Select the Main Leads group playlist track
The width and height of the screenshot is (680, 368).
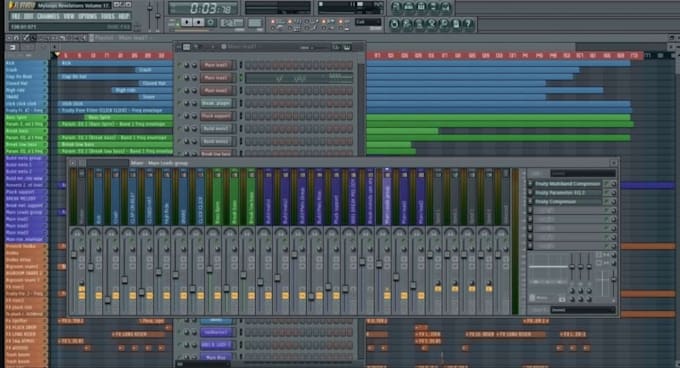pos(25,212)
